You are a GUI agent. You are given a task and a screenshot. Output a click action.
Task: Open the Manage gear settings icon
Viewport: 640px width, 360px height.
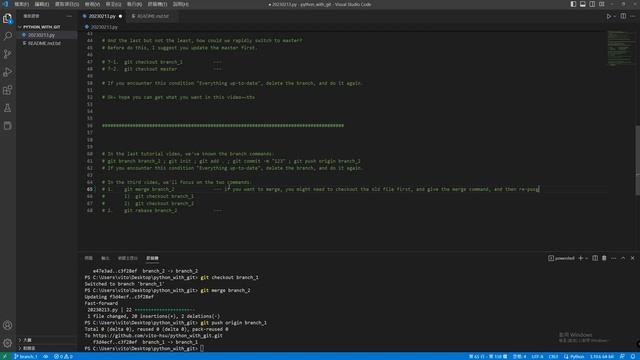(7, 343)
